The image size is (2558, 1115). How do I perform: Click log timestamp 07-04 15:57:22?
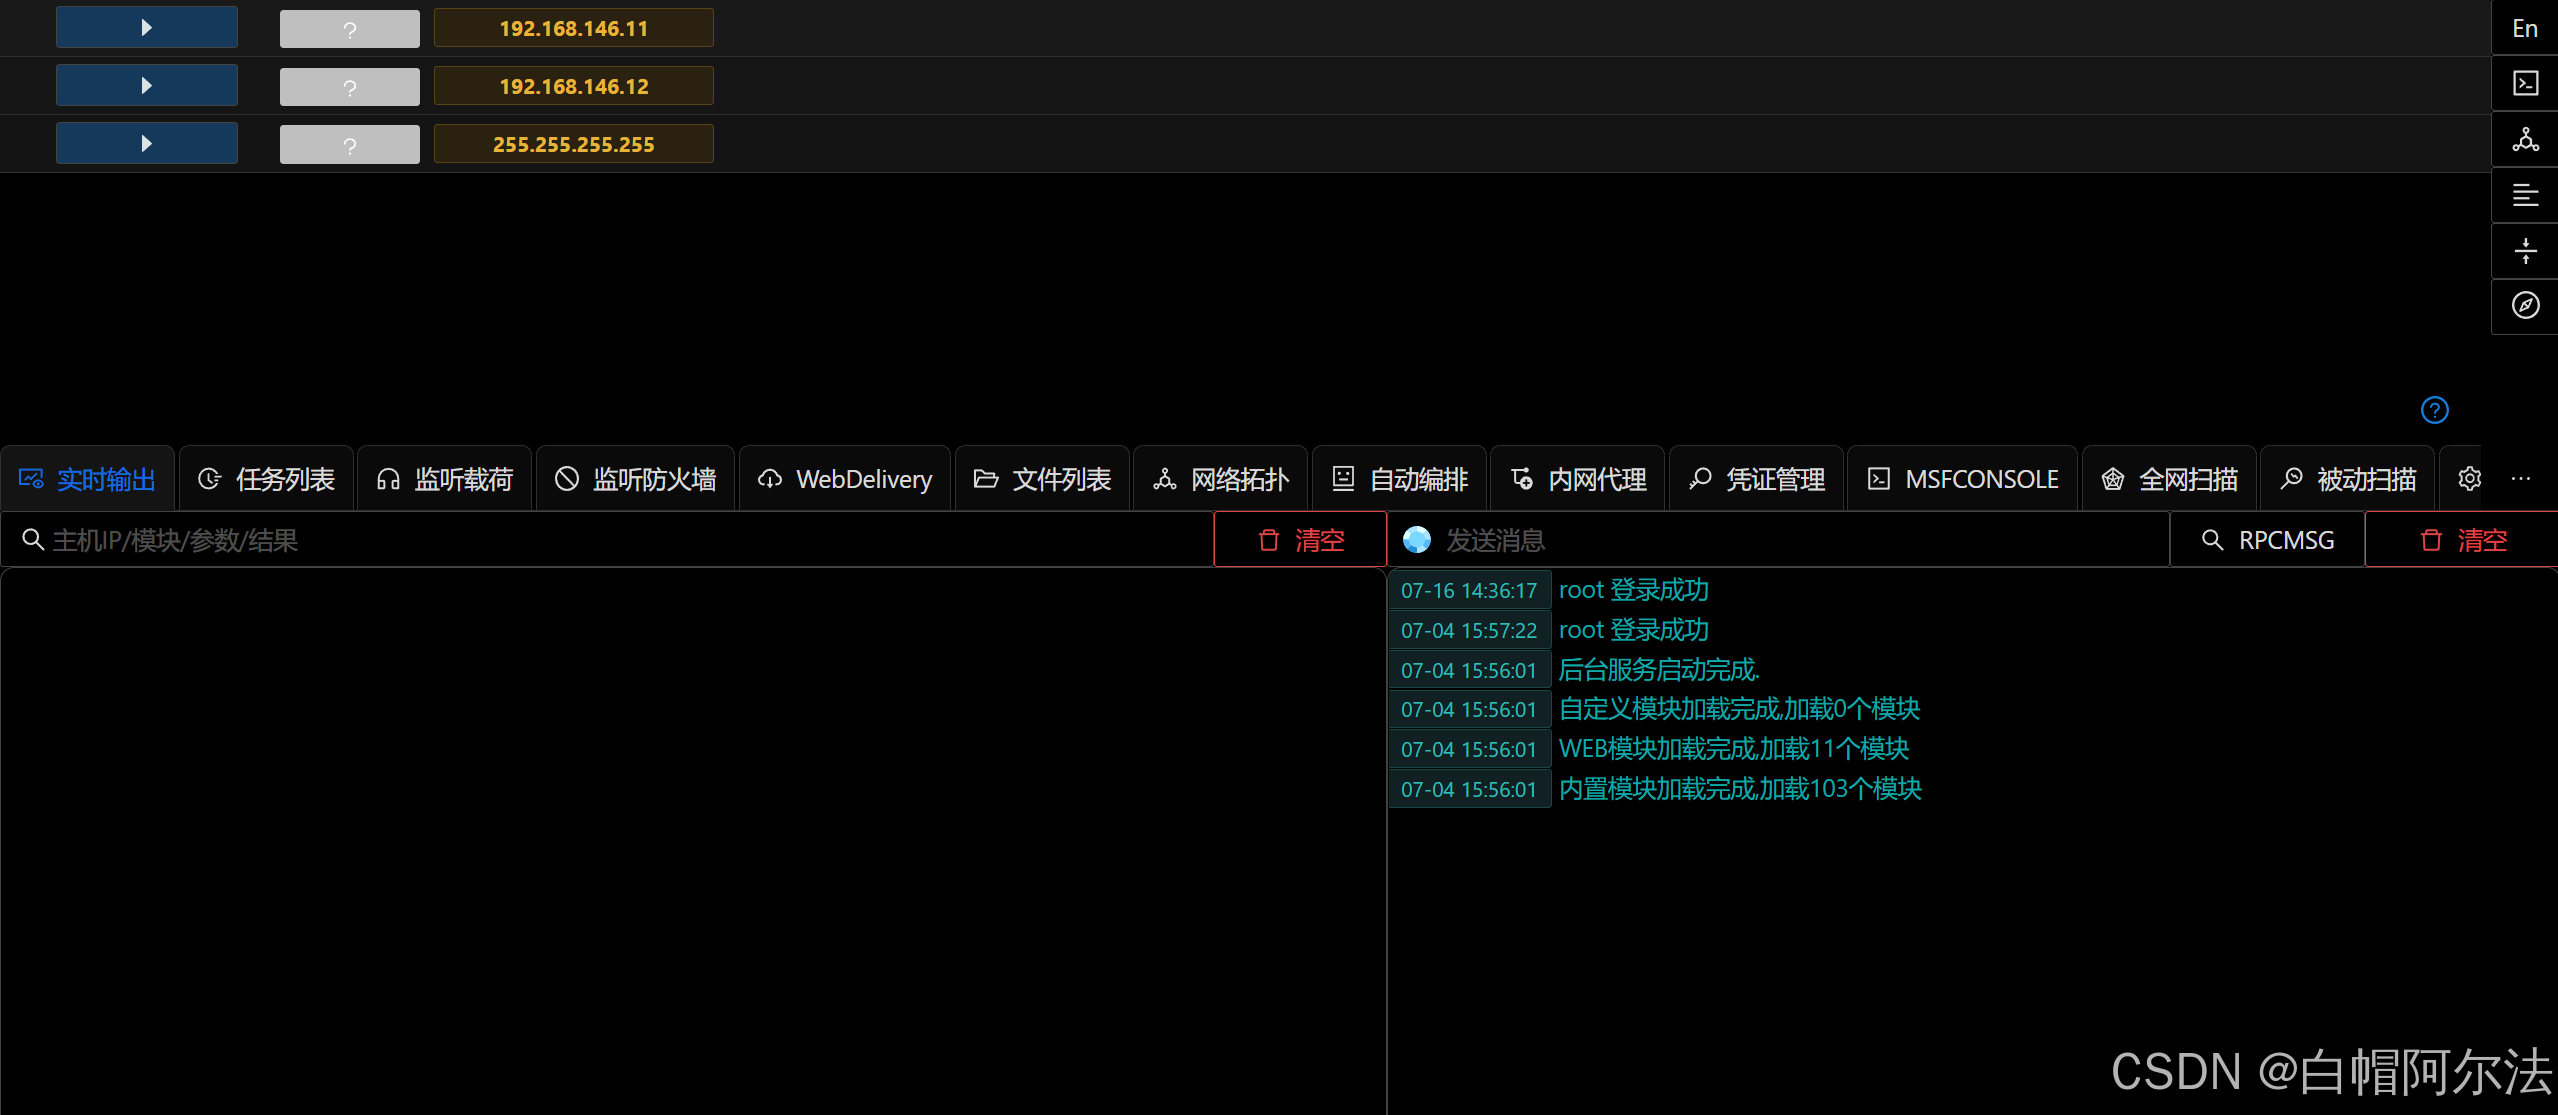[1469, 630]
